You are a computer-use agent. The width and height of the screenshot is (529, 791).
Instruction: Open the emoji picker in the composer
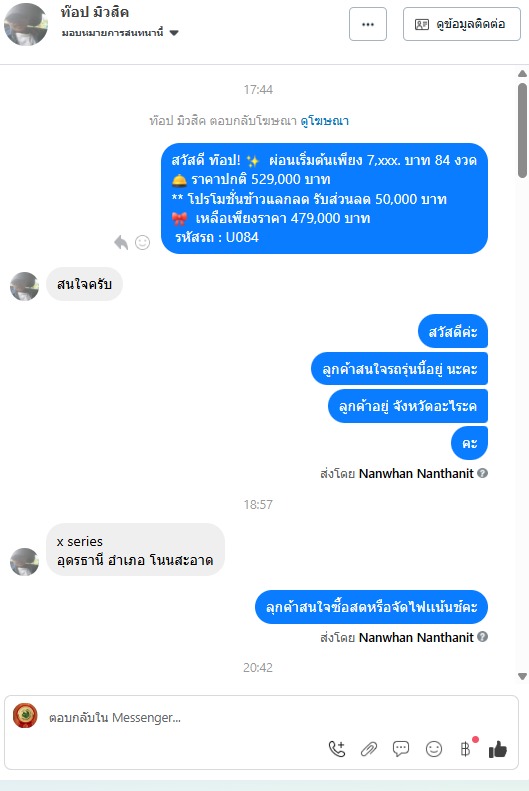coord(434,749)
